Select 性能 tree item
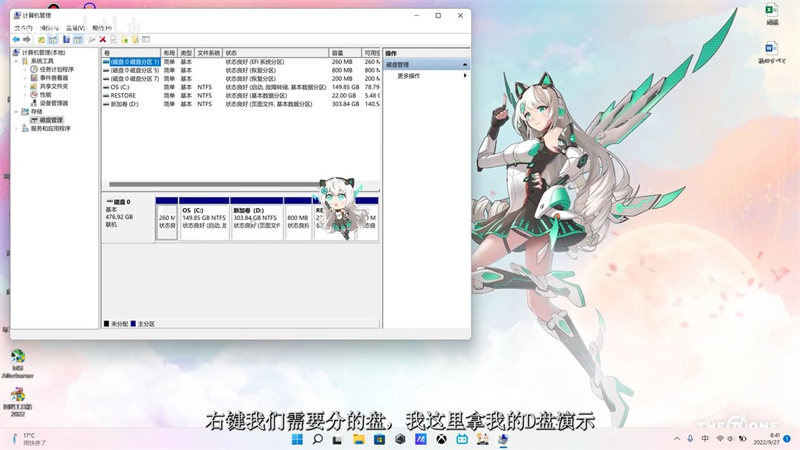Viewport: 800px width, 450px height. (x=45, y=95)
